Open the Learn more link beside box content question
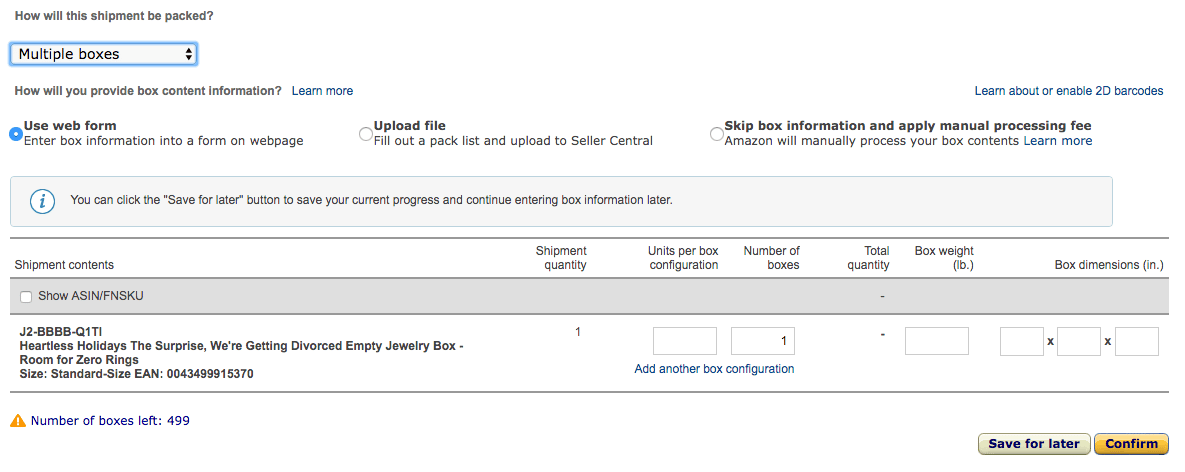The image size is (1185, 472). pyautogui.click(x=323, y=91)
